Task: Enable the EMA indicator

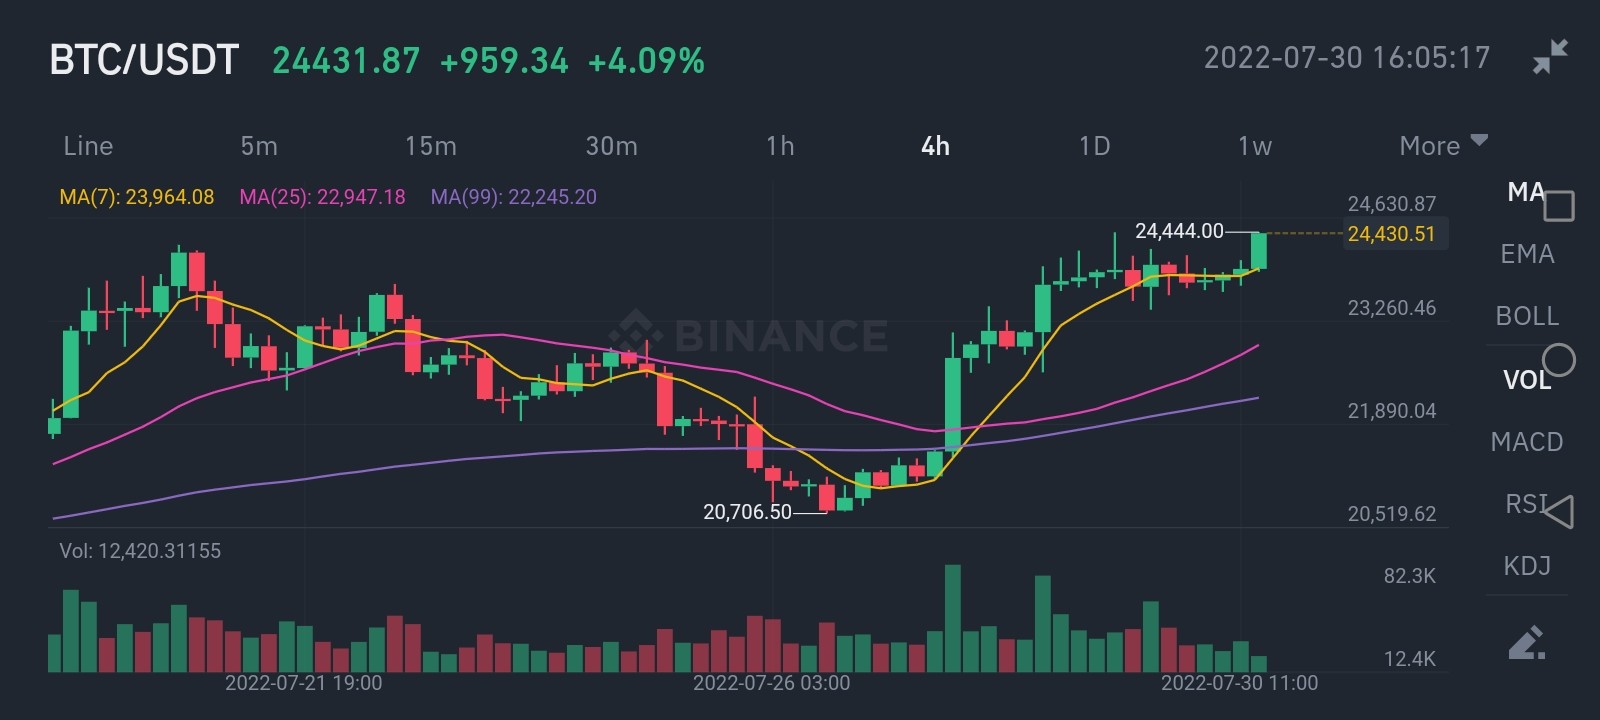Action: click(1527, 254)
